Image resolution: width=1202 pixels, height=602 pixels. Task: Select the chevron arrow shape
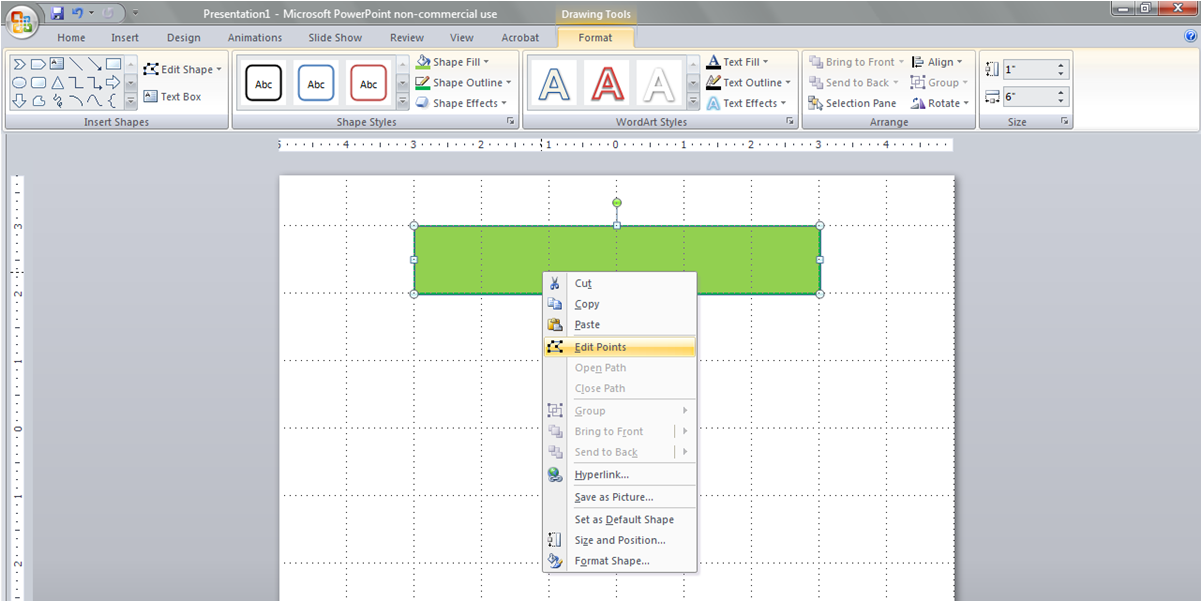click(19, 64)
